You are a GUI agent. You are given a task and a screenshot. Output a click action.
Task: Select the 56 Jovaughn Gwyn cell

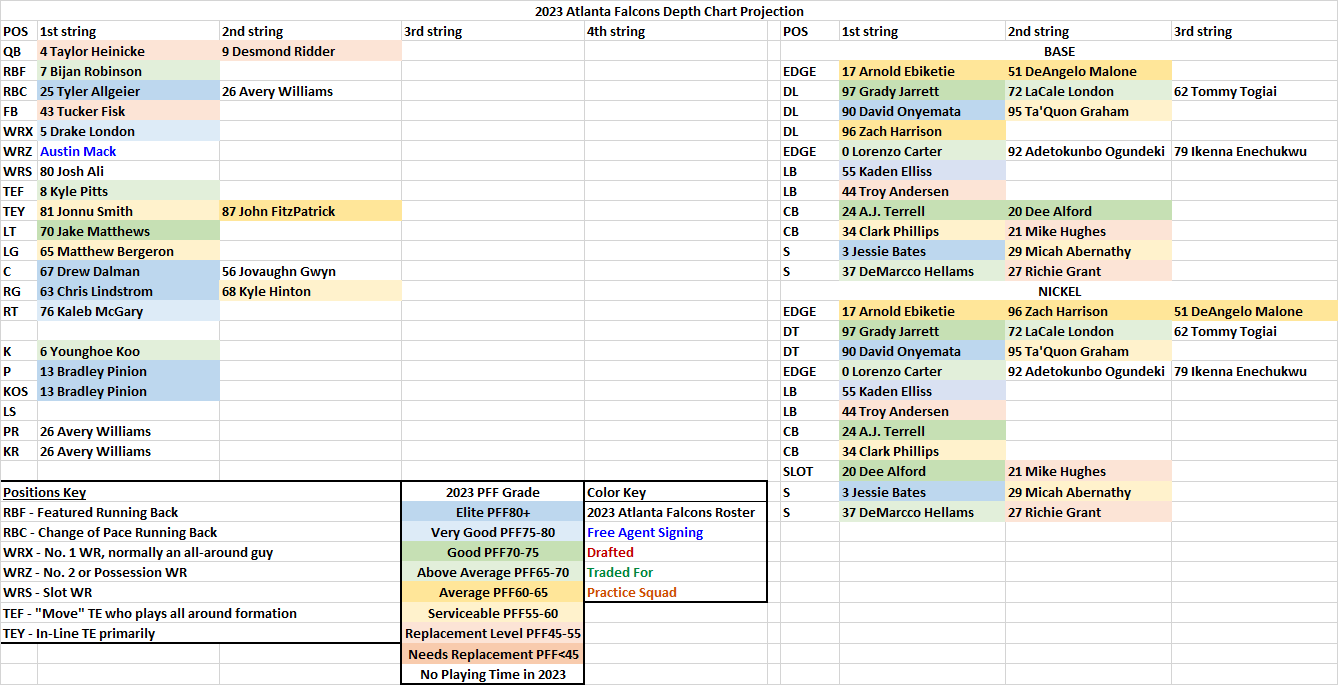(x=310, y=271)
